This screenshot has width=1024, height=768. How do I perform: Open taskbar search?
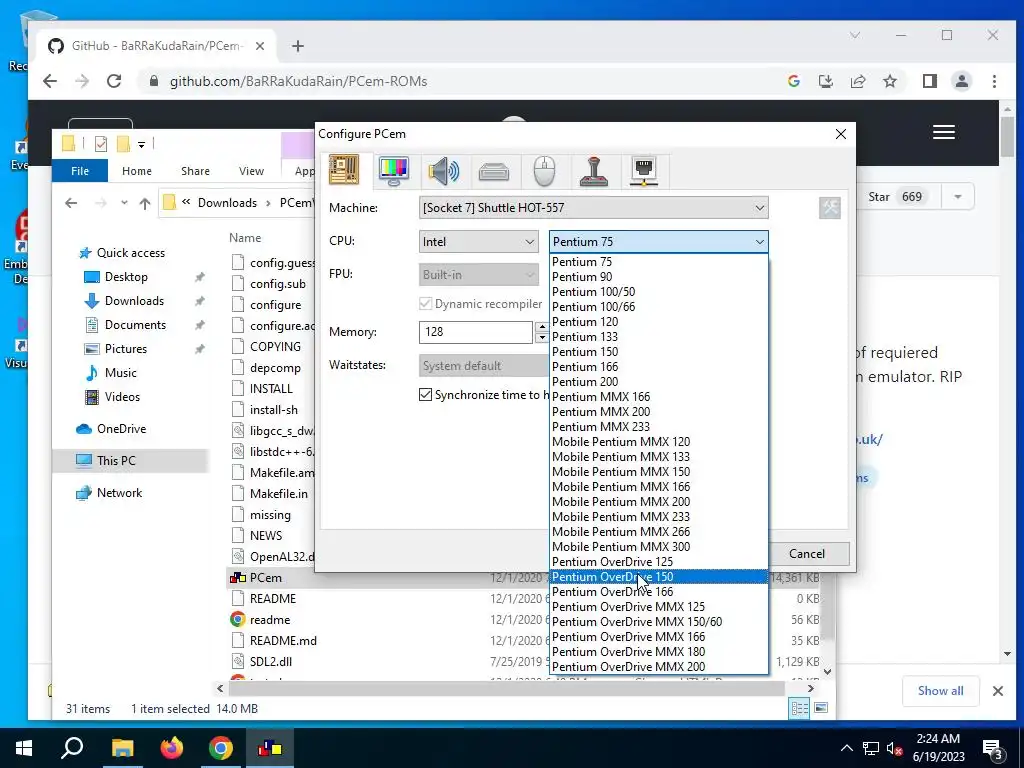point(72,748)
